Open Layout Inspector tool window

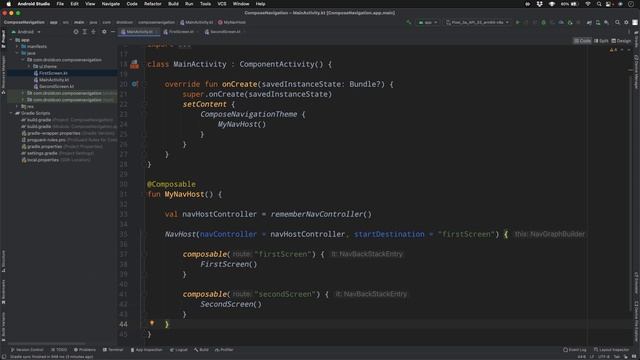pyautogui.click(x=611, y=350)
